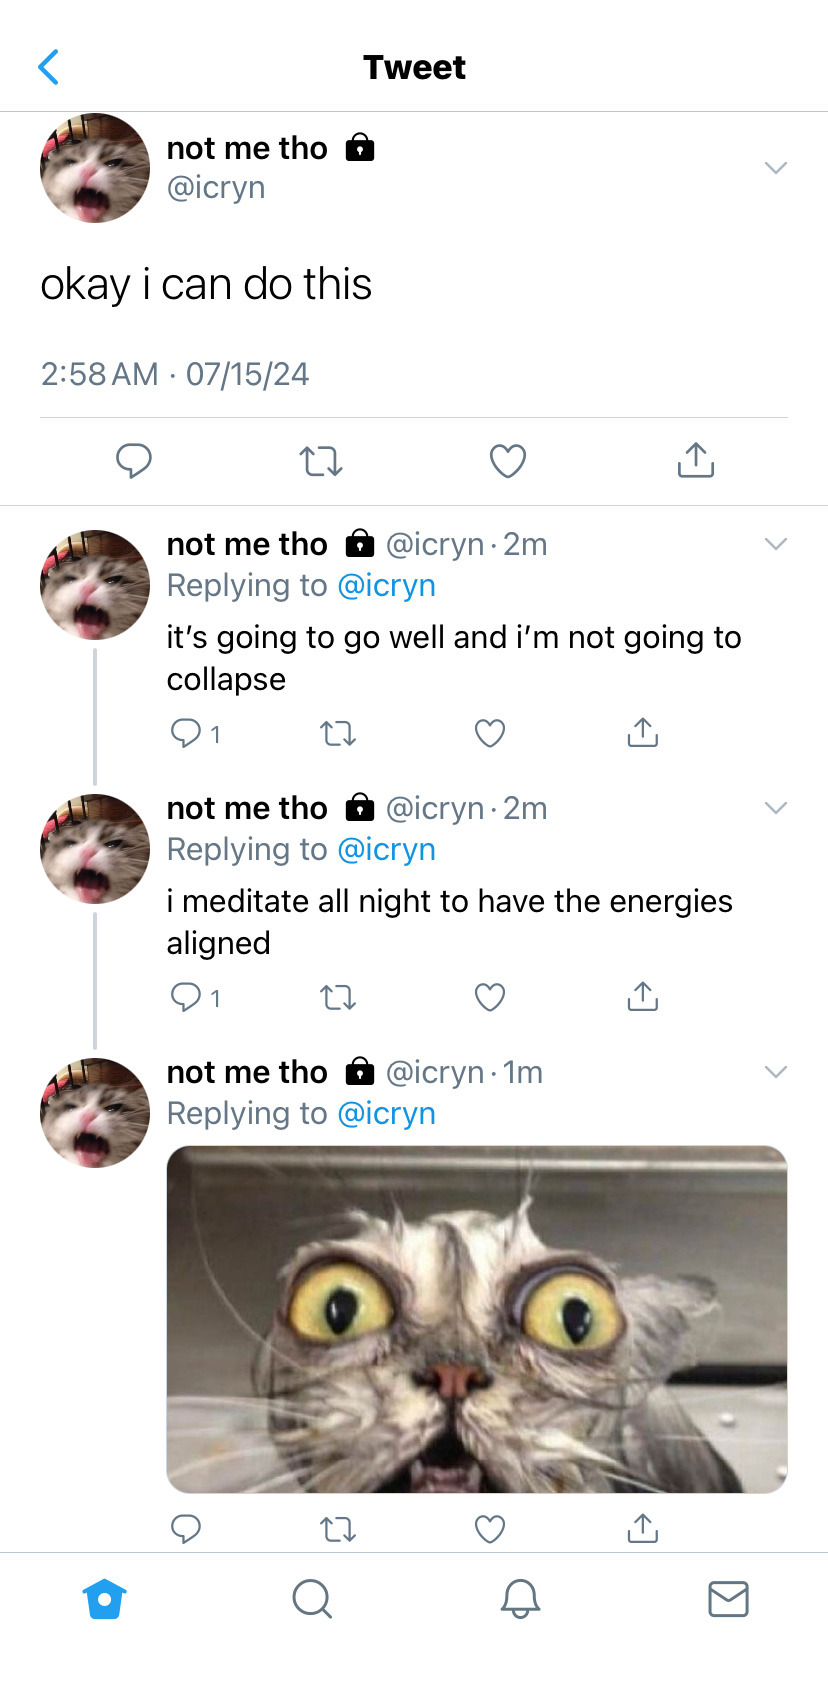Screen dimensions: 828x1682
Task: Share the main tweet
Action: click(x=695, y=461)
